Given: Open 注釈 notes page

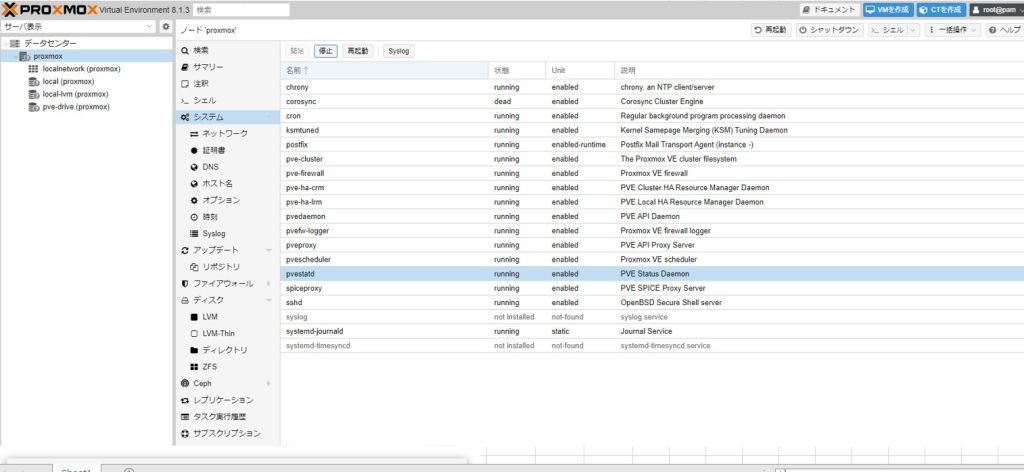Looking at the screenshot, I should (227, 84).
